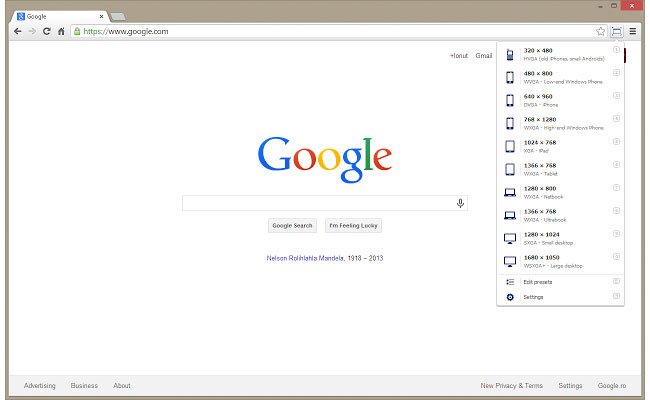This screenshot has height=400, width=650.
Task: Open the About footer link
Action: 122,385
